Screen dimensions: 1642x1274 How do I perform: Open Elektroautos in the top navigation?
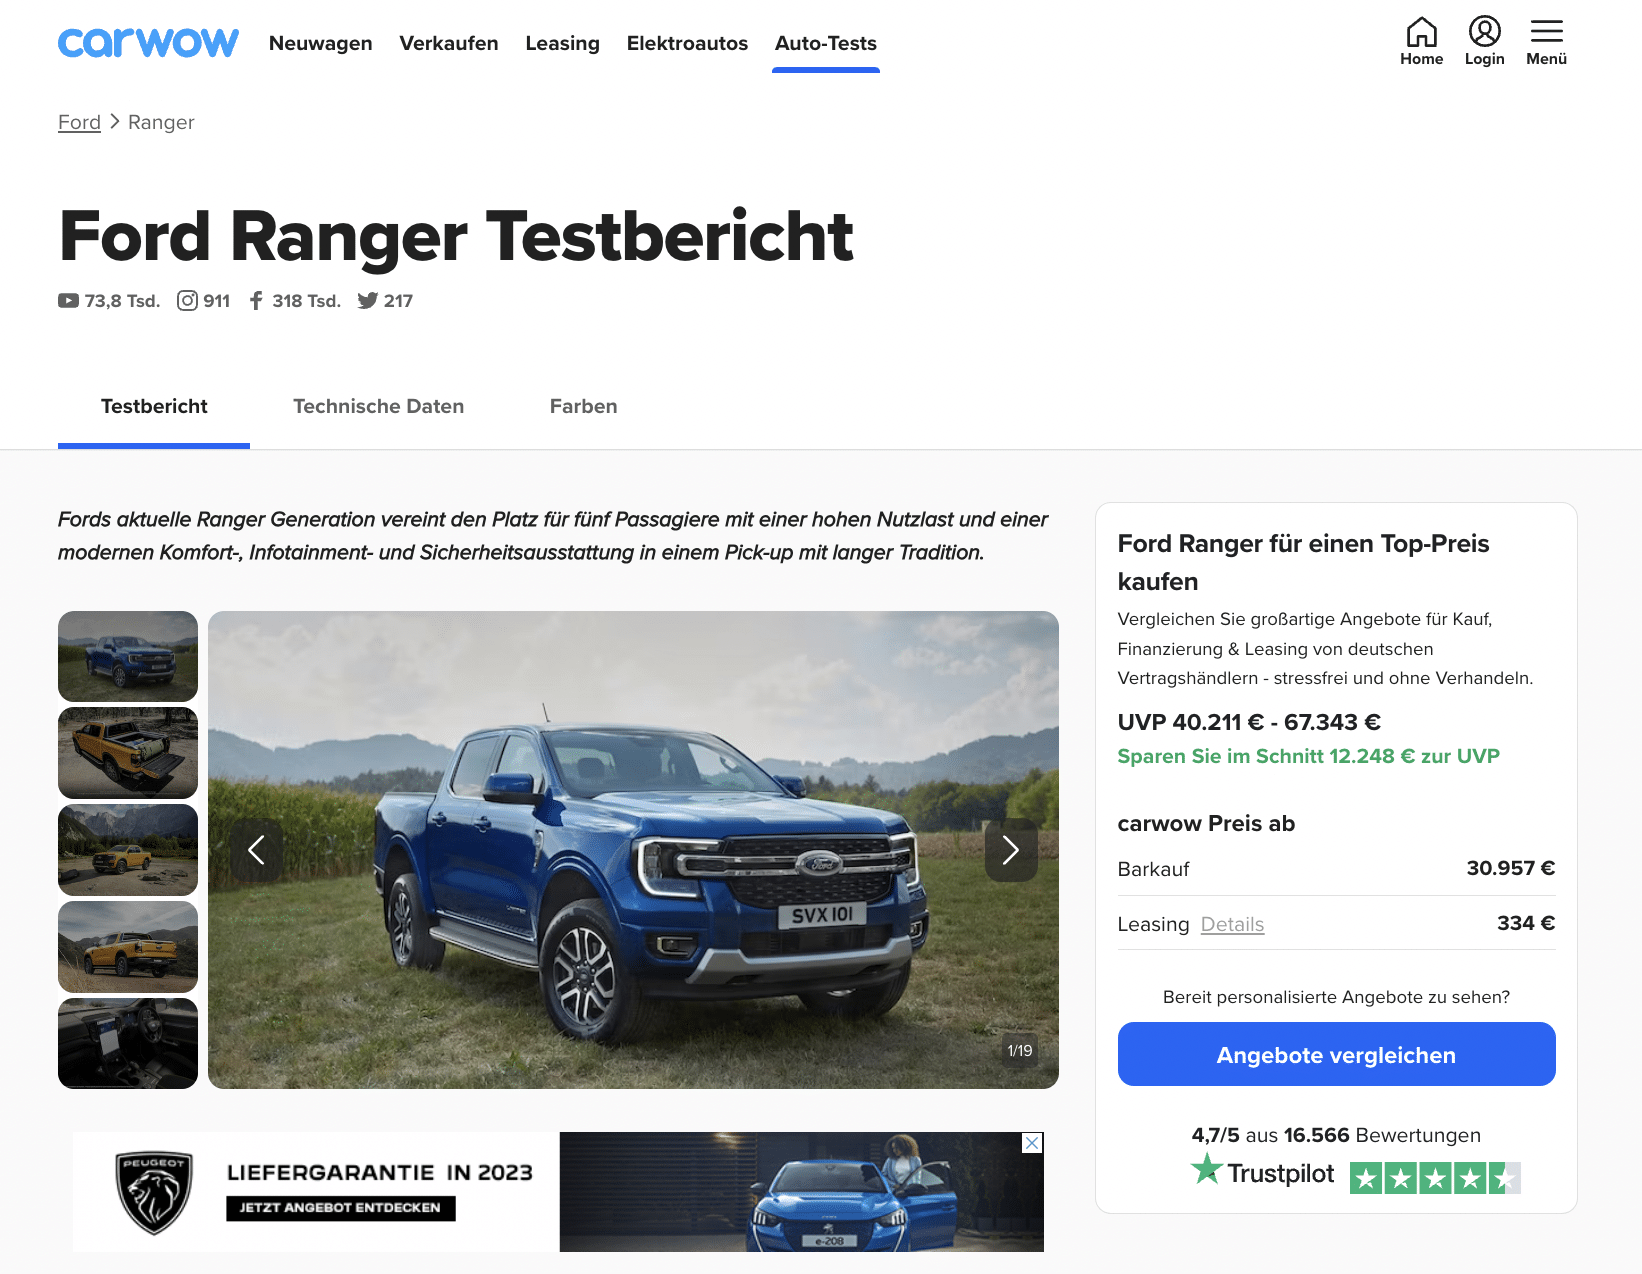point(687,43)
